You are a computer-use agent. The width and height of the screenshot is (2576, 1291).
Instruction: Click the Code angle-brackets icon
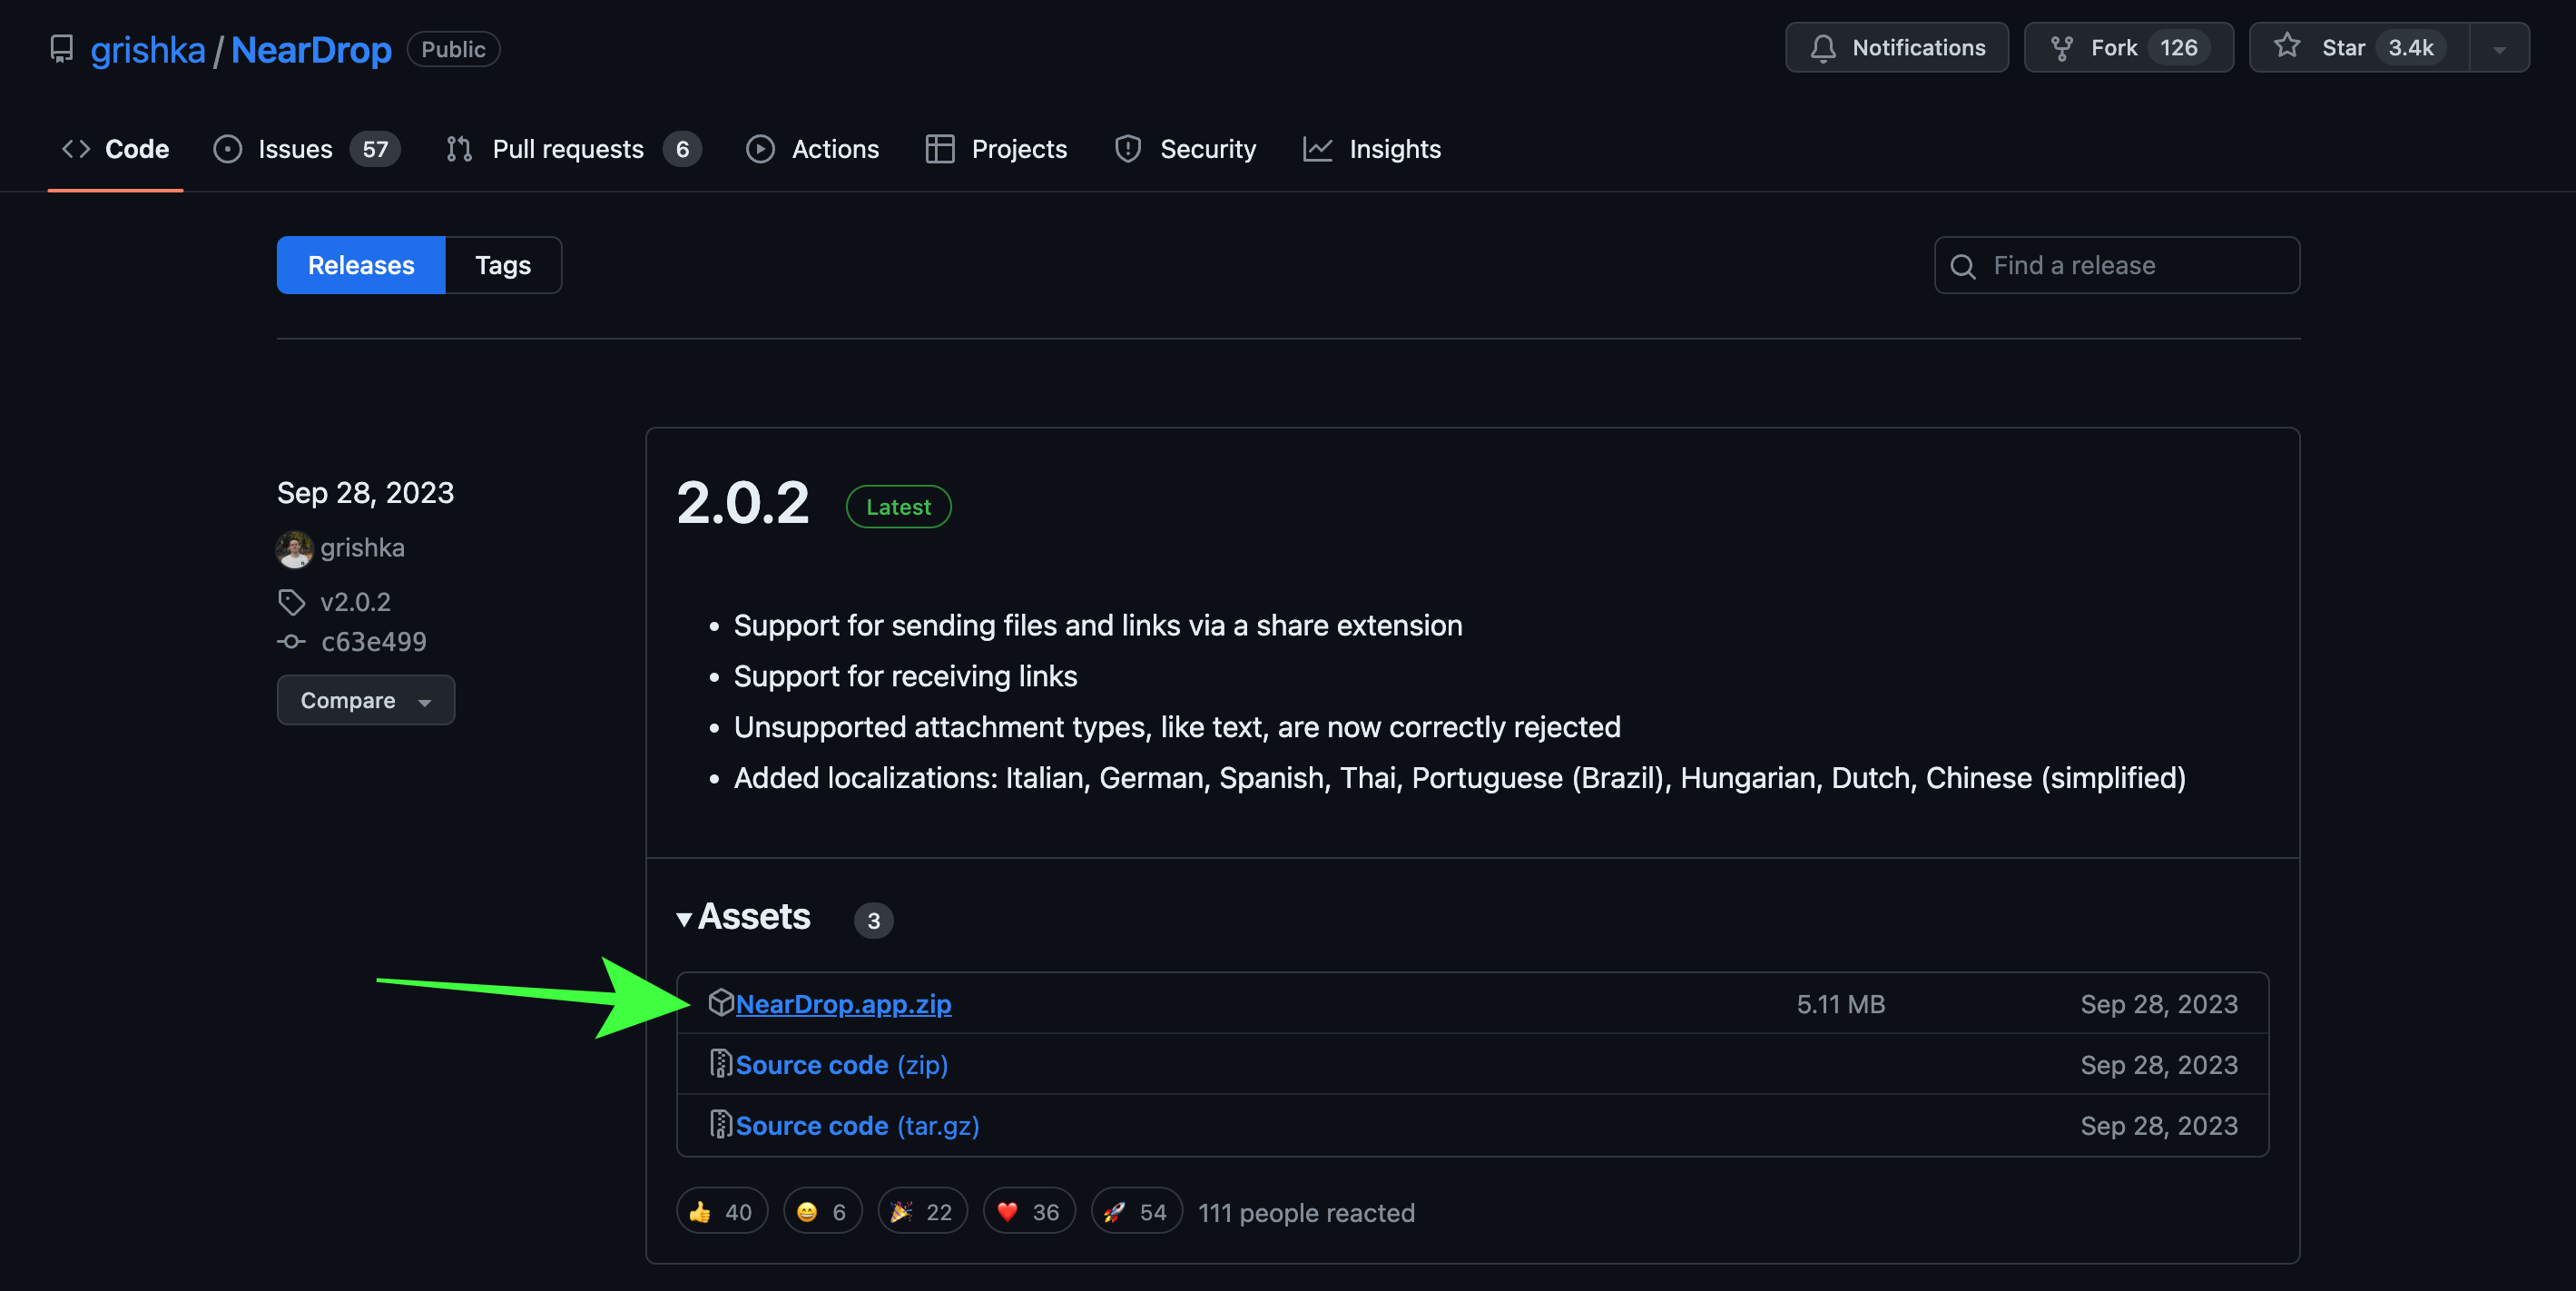[76, 149]
